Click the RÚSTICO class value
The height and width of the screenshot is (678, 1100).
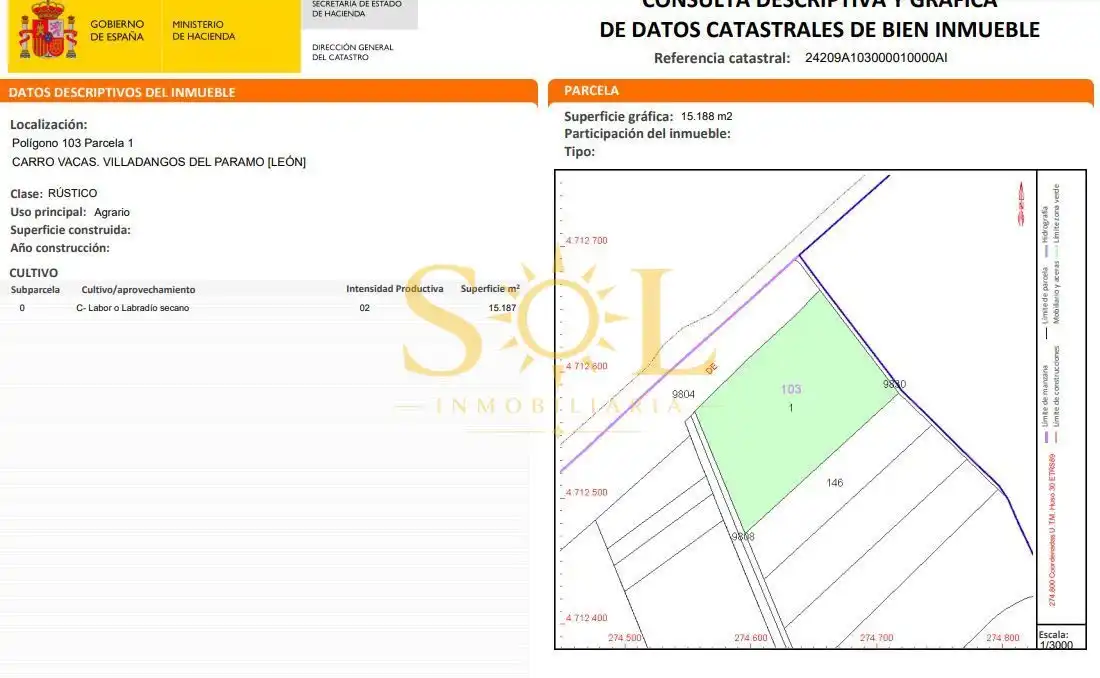[72, 193]
